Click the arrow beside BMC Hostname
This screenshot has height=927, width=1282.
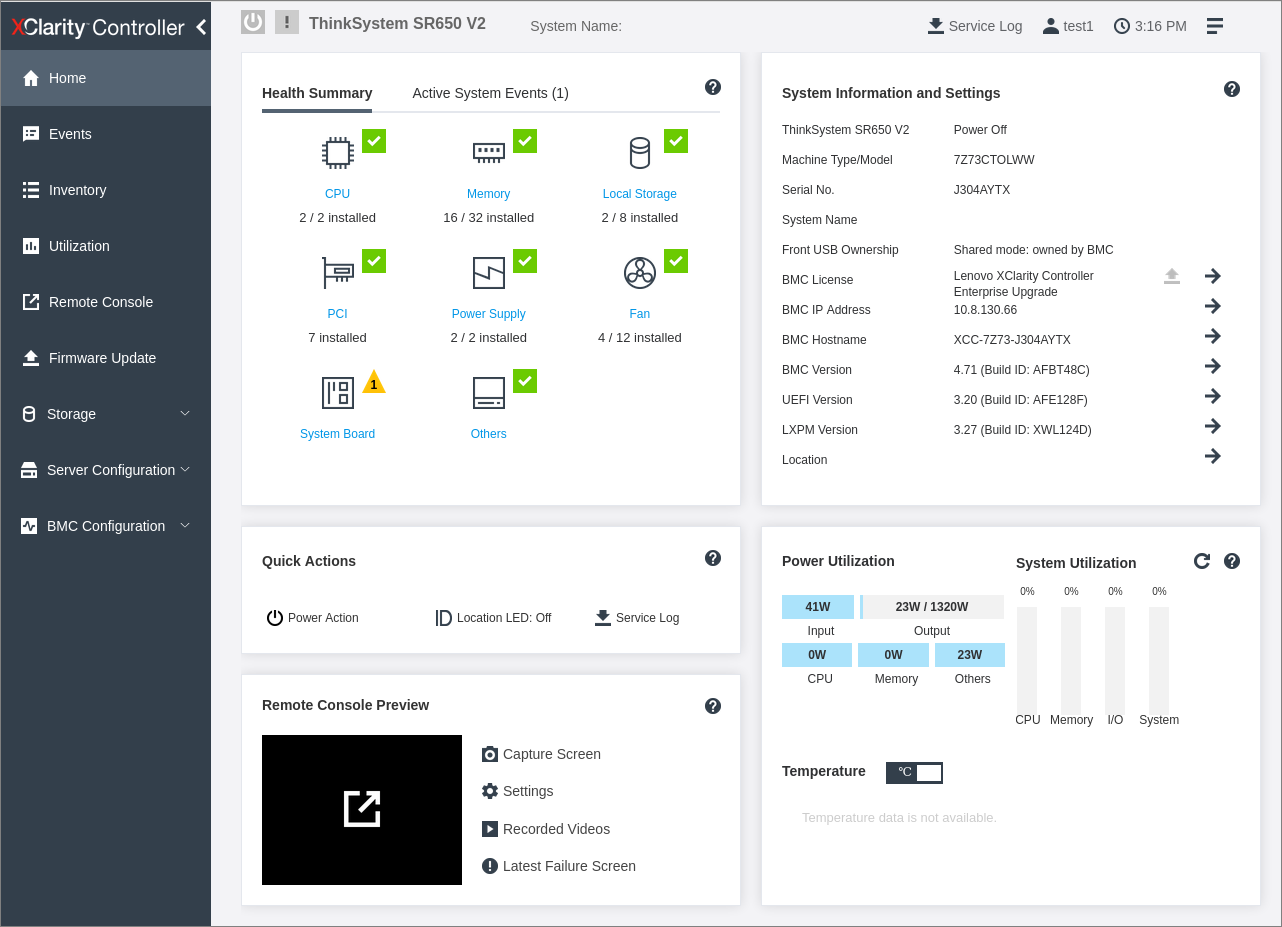1213,336
